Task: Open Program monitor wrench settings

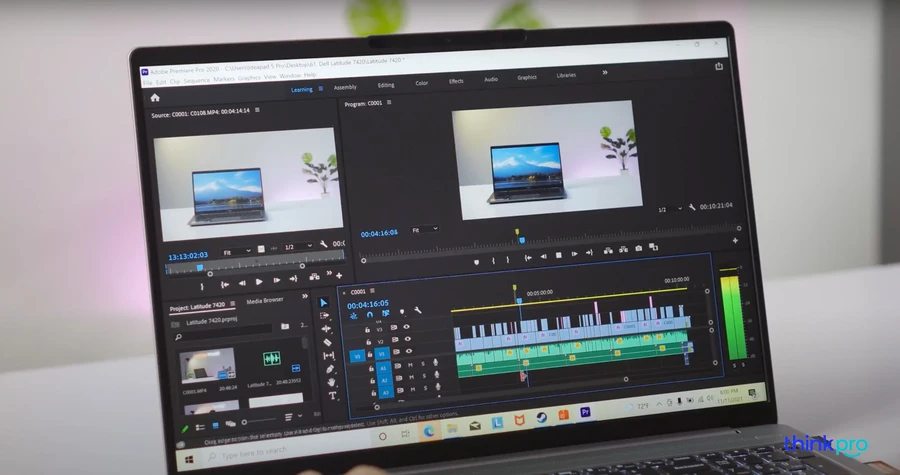Action: [692, 208]
